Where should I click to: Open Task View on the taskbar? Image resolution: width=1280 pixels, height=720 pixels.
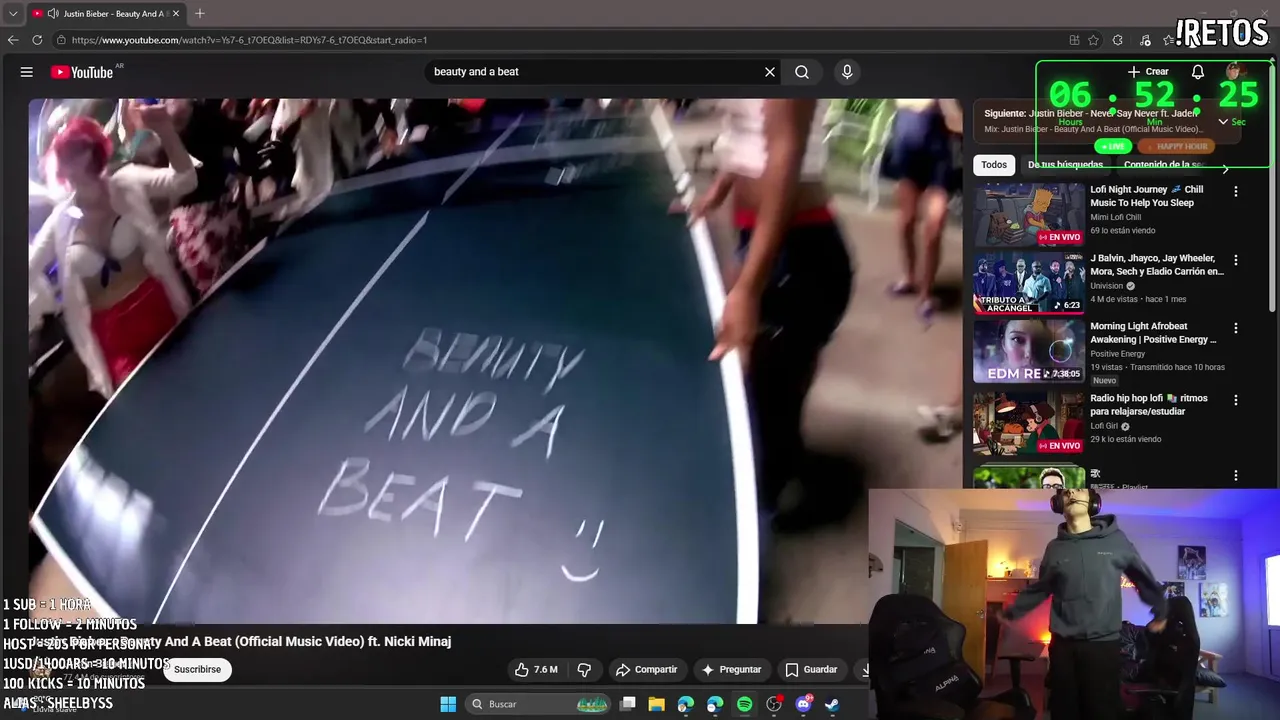coord(628,704)
